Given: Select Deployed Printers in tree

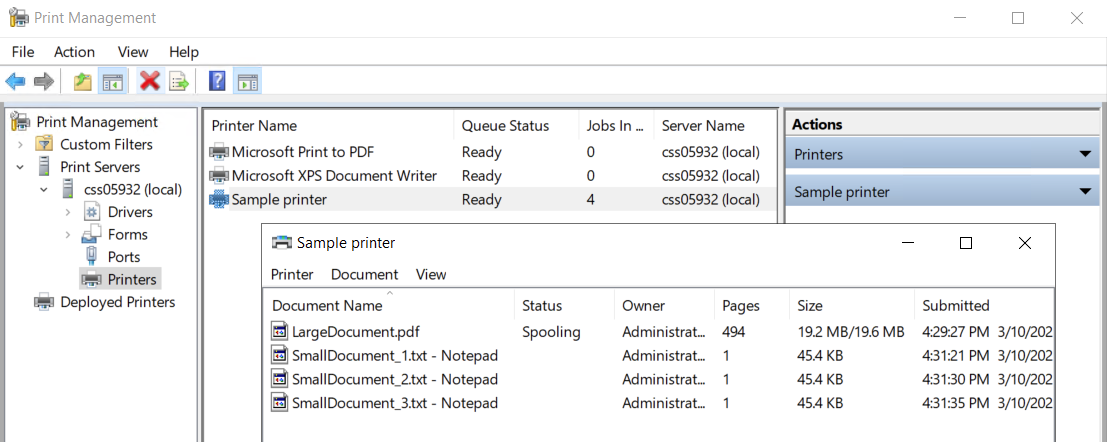Looking at the screenshot, I should 117,302.
